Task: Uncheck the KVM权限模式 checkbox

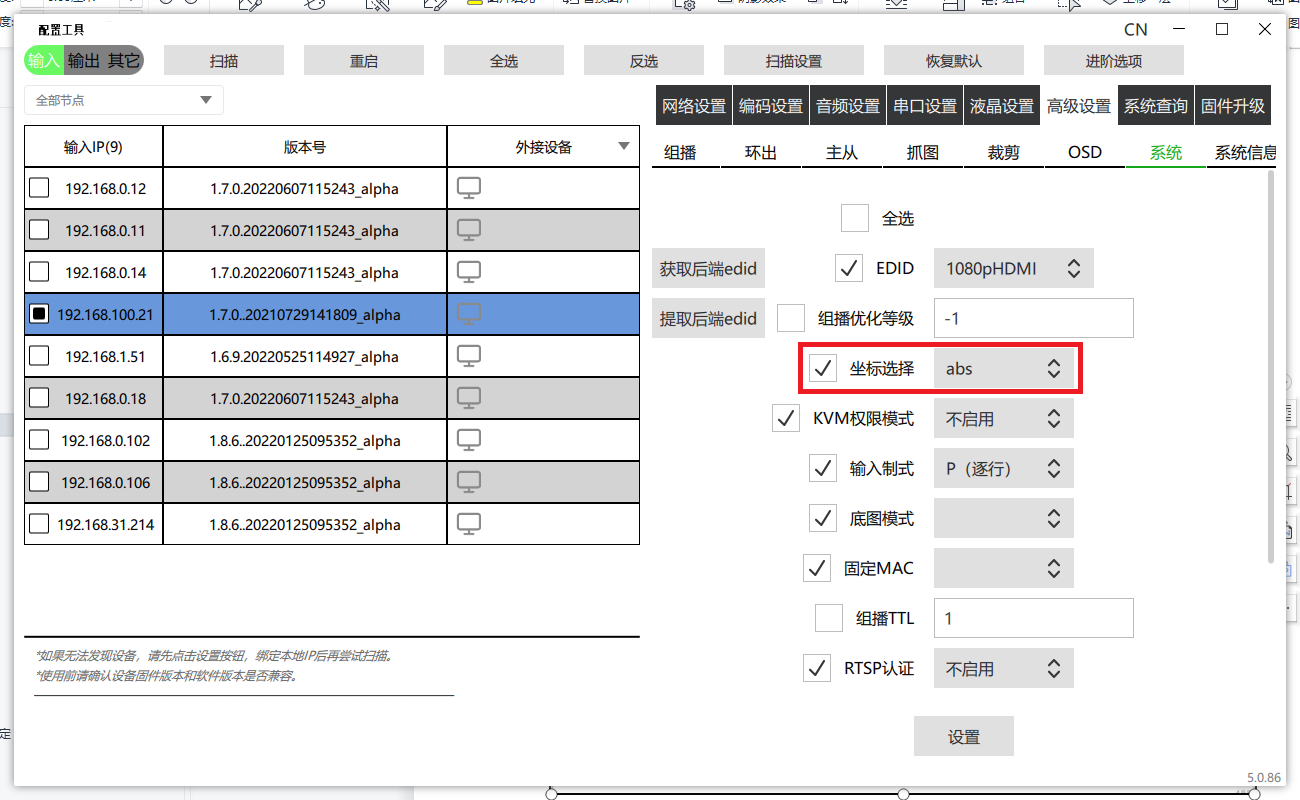Action: click(x=786, y=419)
